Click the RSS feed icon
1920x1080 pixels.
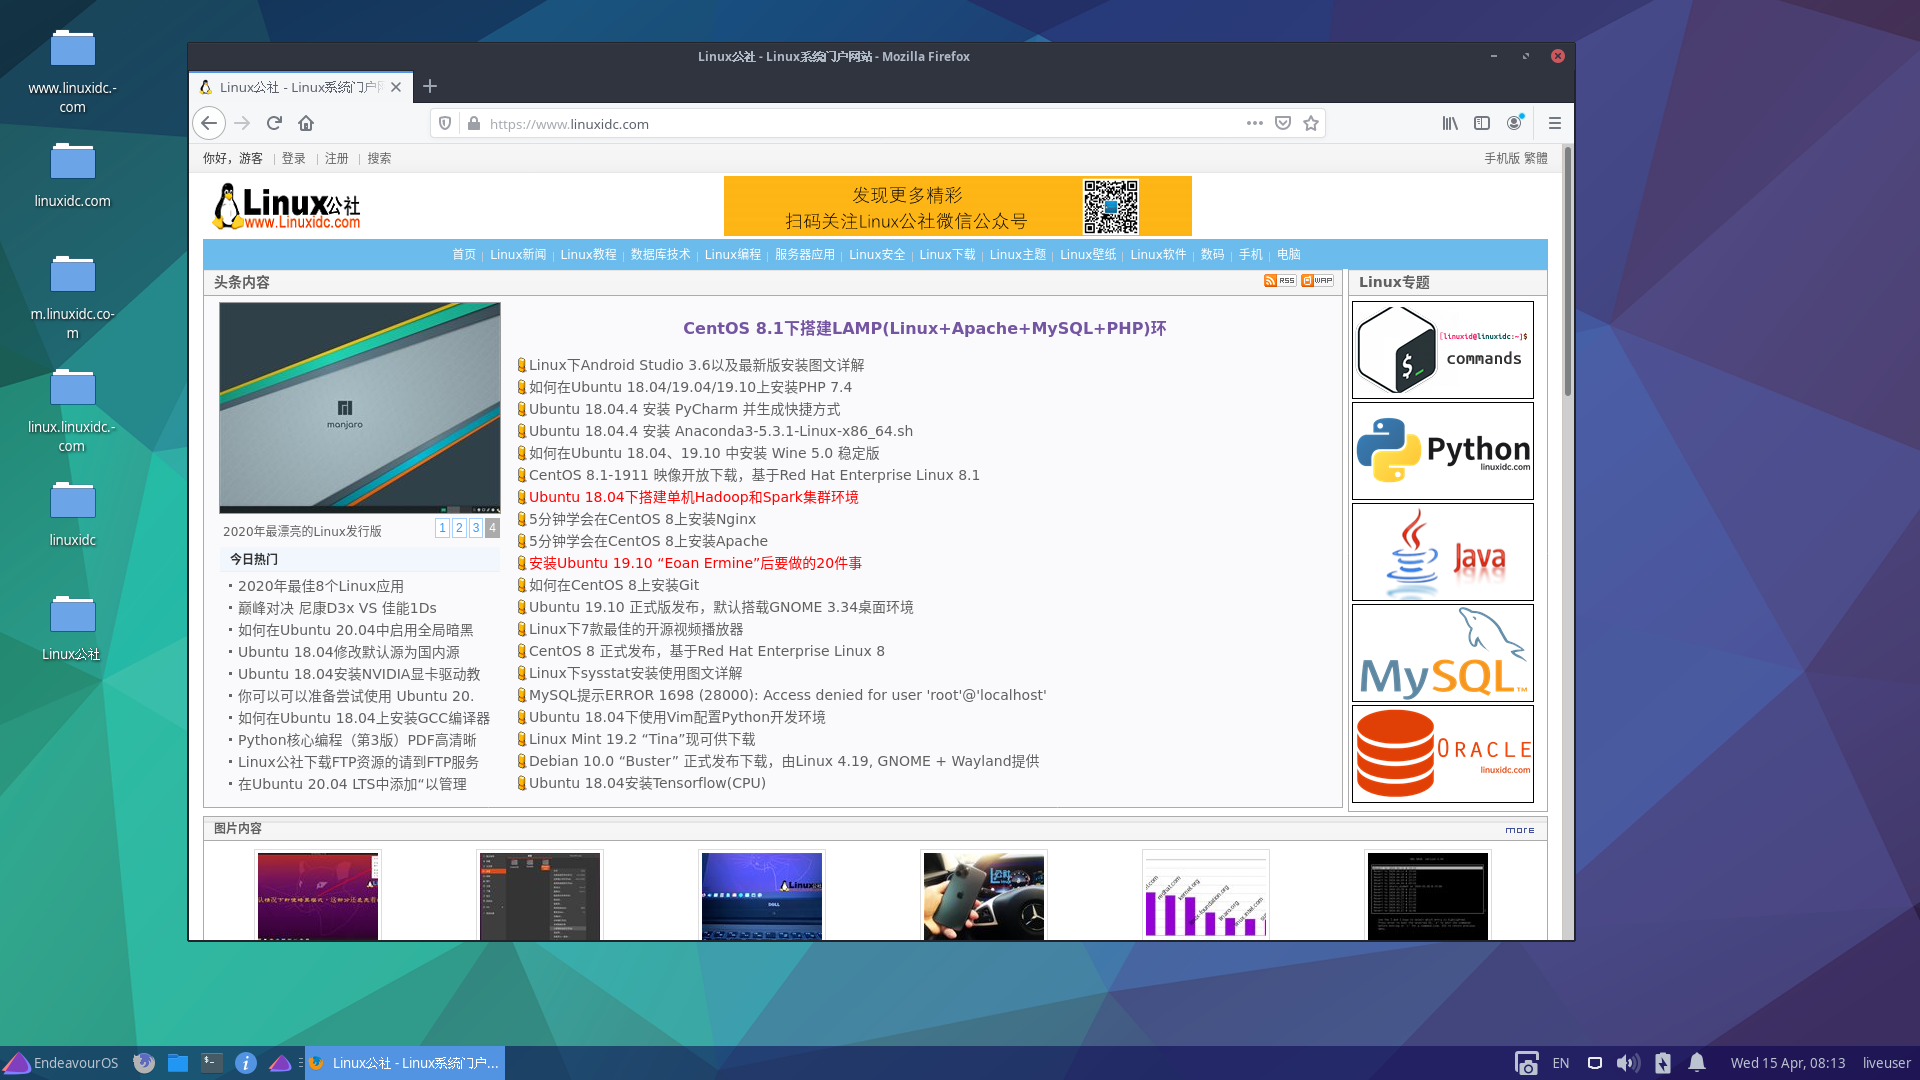pos(1280,281)
